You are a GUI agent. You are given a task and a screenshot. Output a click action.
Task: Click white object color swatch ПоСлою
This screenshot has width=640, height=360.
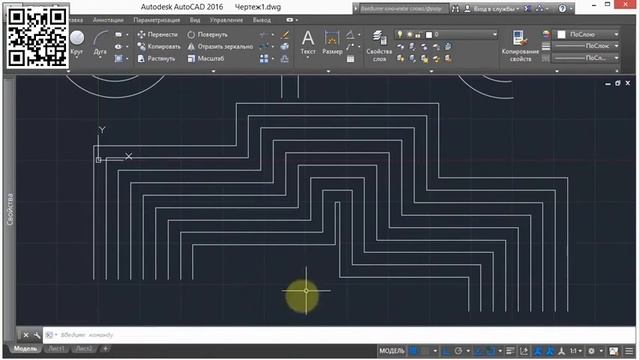(x=562, y=35)
